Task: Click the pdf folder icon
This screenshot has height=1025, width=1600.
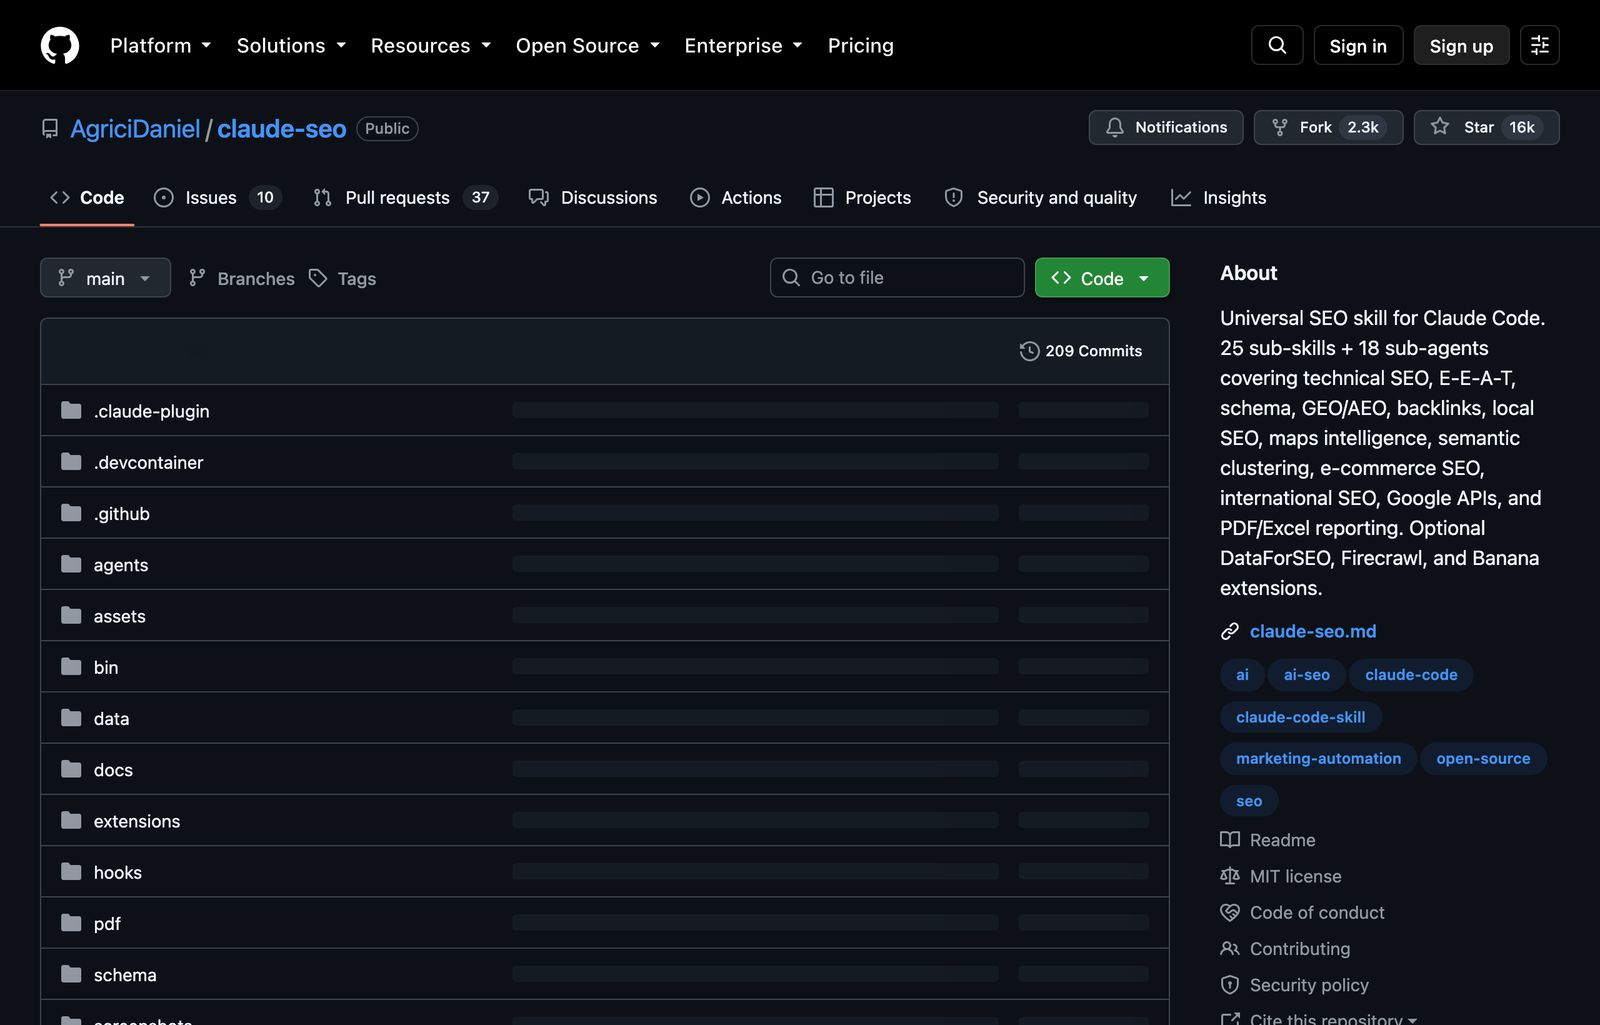Action: pyautogui.click(x=71, y=923)
